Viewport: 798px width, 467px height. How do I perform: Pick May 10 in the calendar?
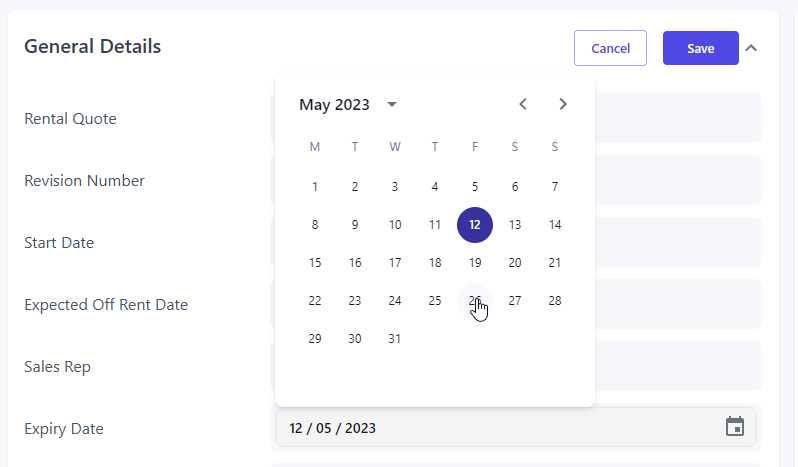click(x=395, y=225)
